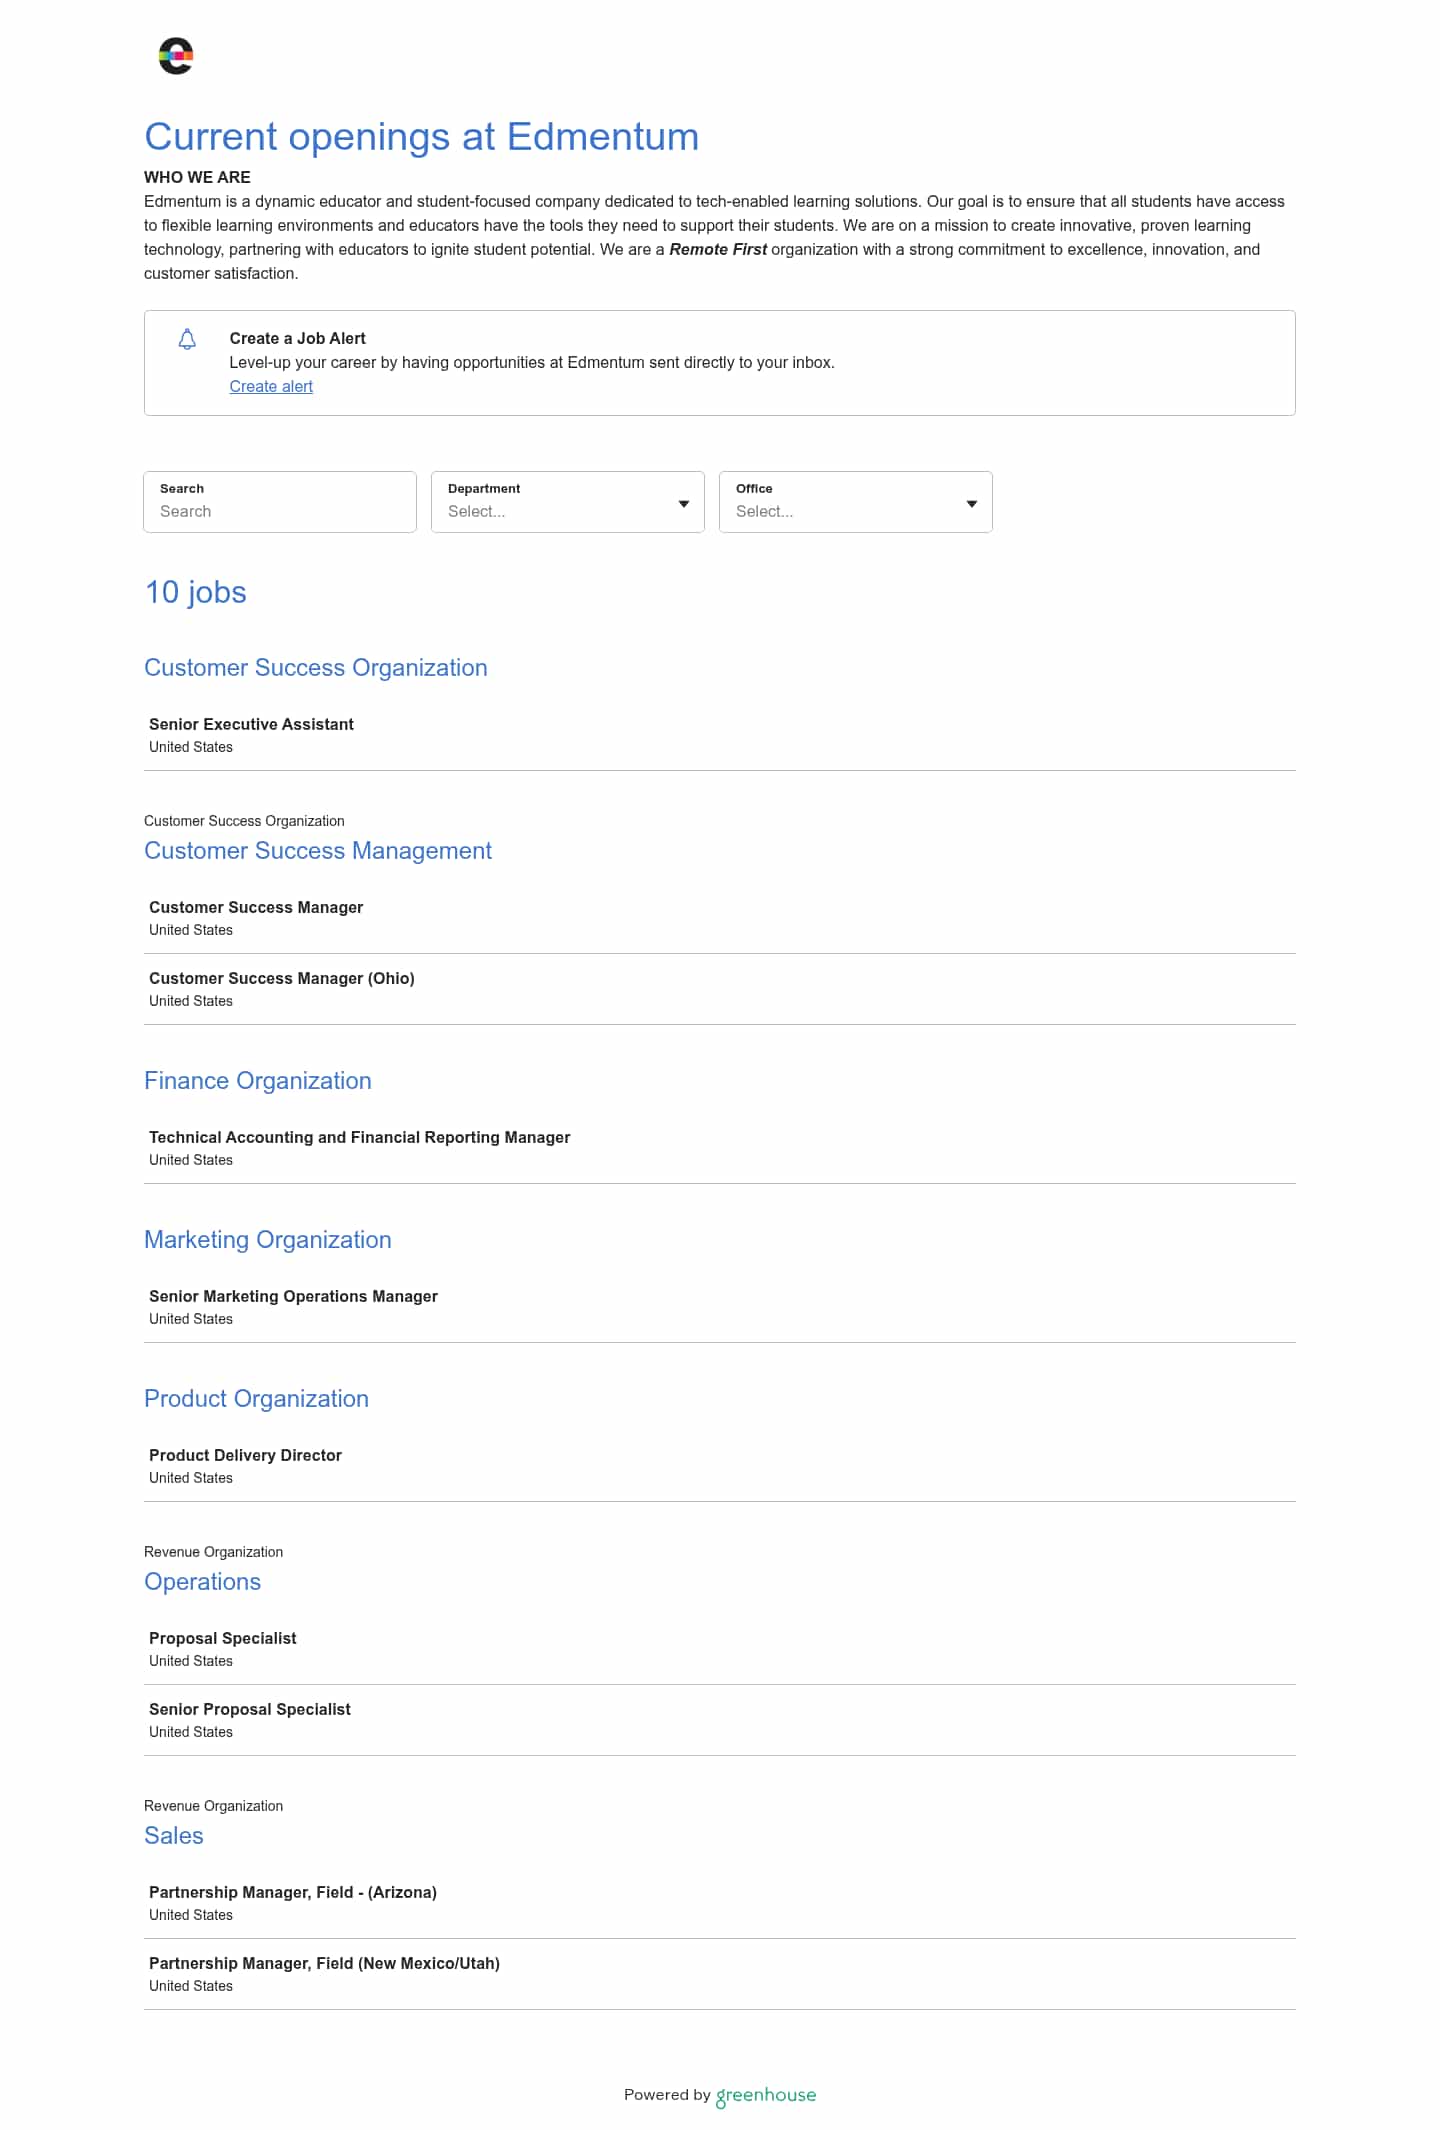Open the Department dropdown
Image resolution: width=1440 pixels, height=2130 pixels.
[568, 502]
